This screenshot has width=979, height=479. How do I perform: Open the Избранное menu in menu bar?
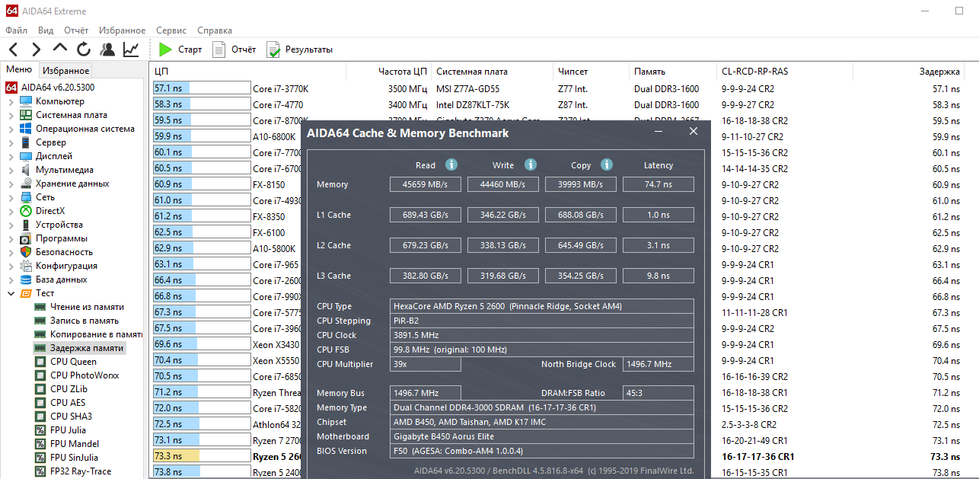[122, 30]
